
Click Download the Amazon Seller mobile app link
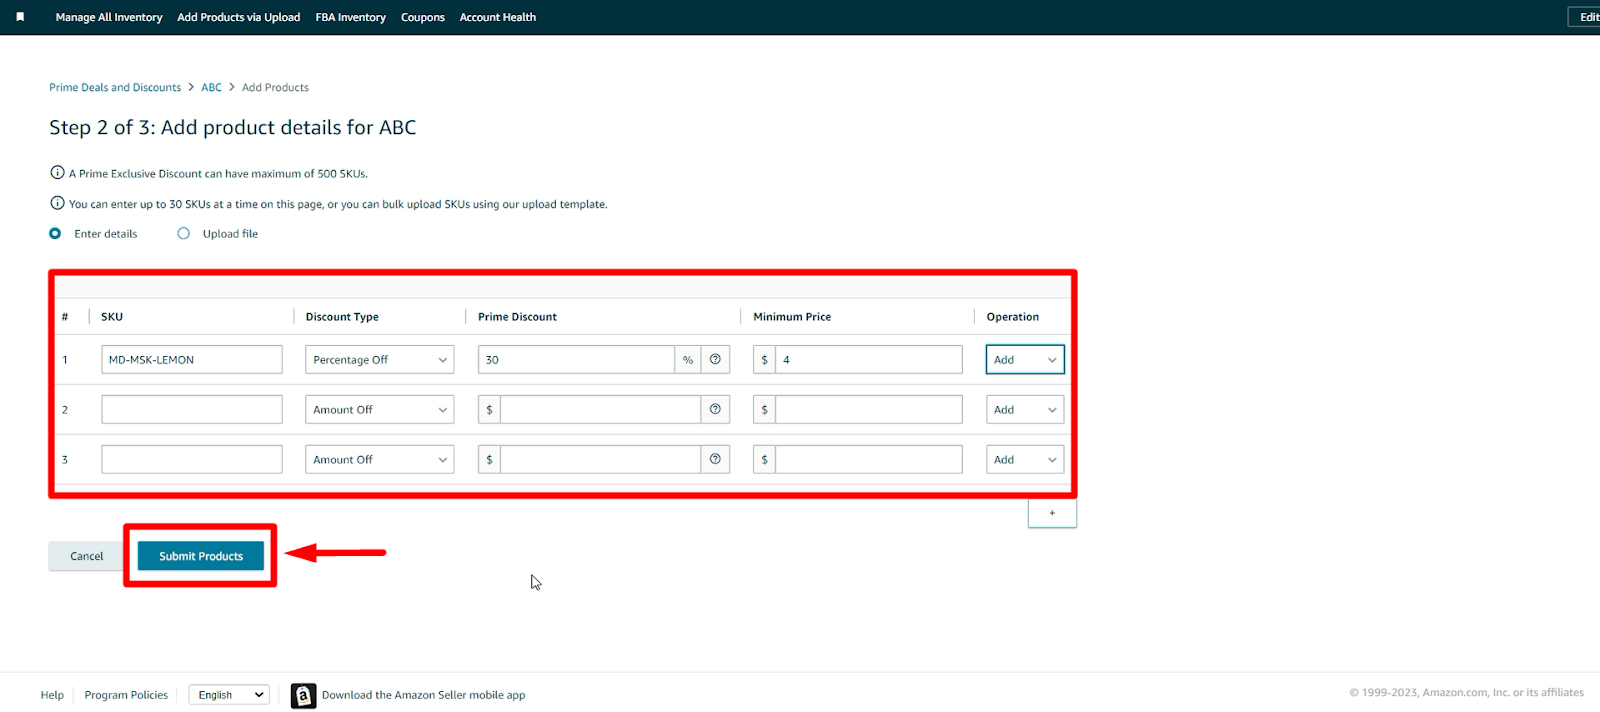point(423,695)
